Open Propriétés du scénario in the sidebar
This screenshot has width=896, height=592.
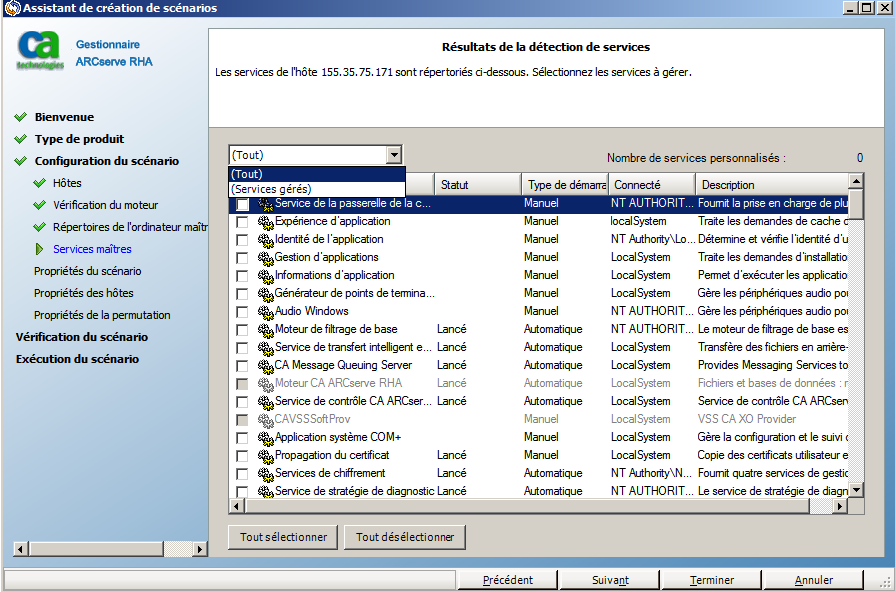coord(87,271)
